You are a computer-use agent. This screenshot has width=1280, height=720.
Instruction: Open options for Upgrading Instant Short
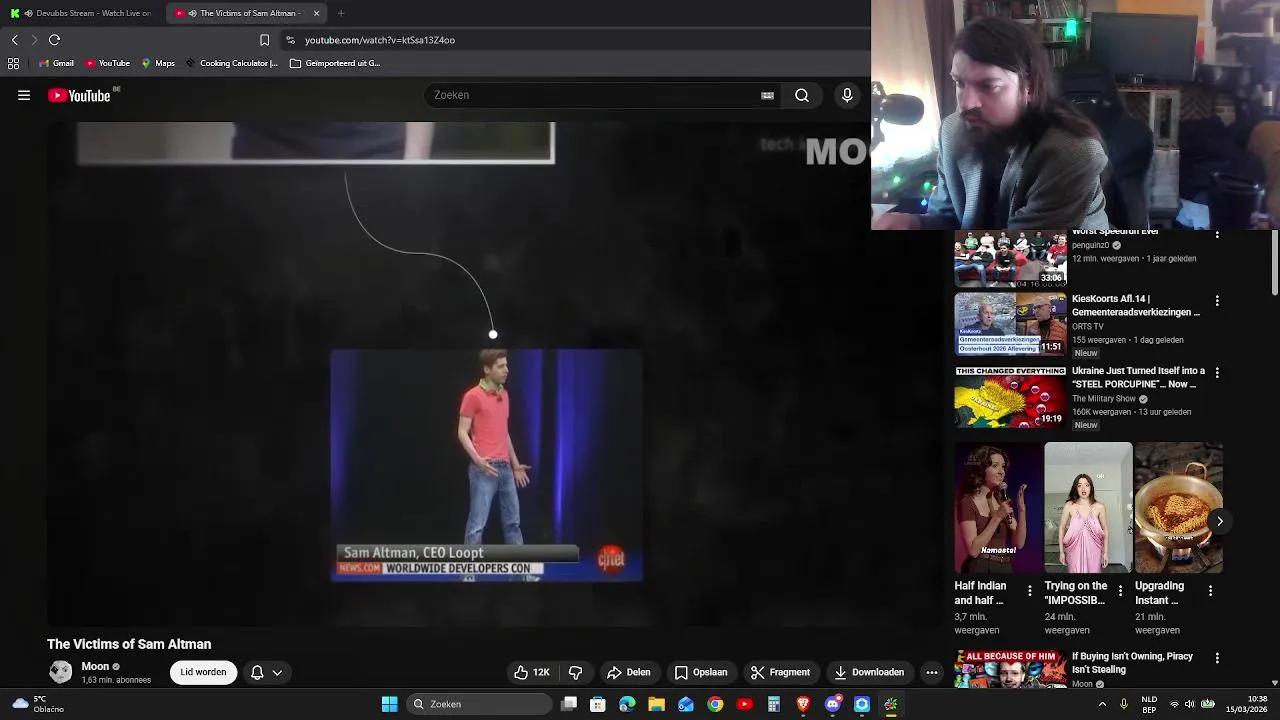[1210, 591]
